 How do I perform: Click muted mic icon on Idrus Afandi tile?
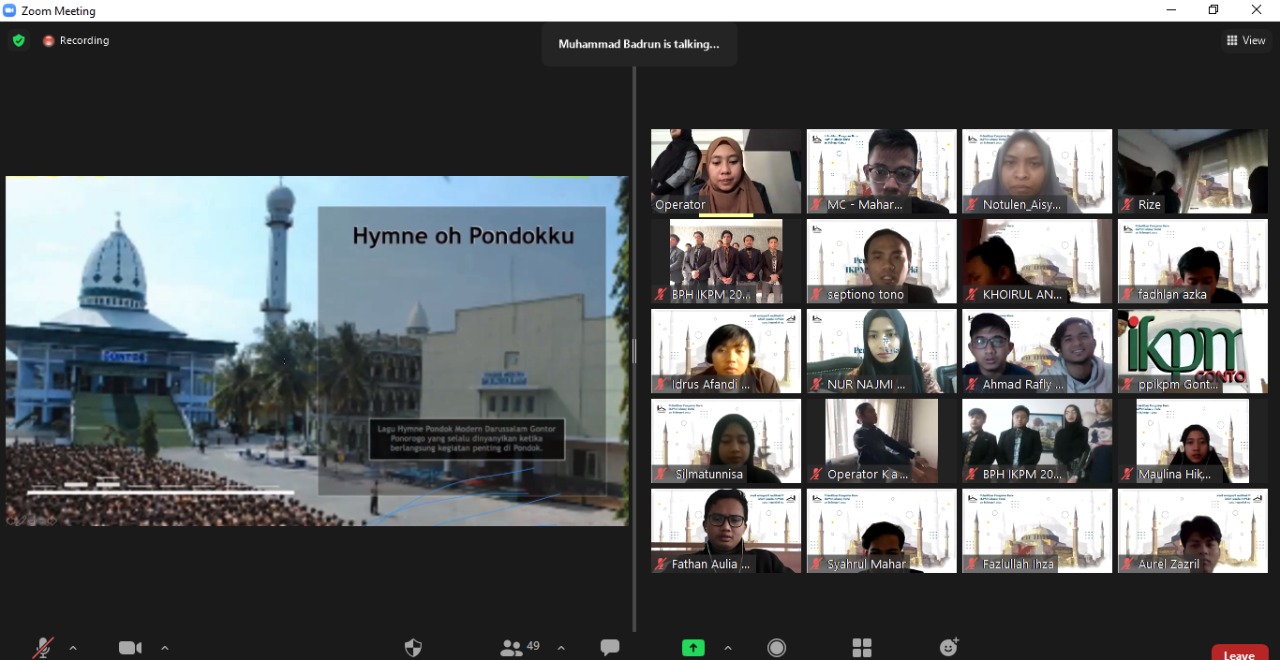660,384
